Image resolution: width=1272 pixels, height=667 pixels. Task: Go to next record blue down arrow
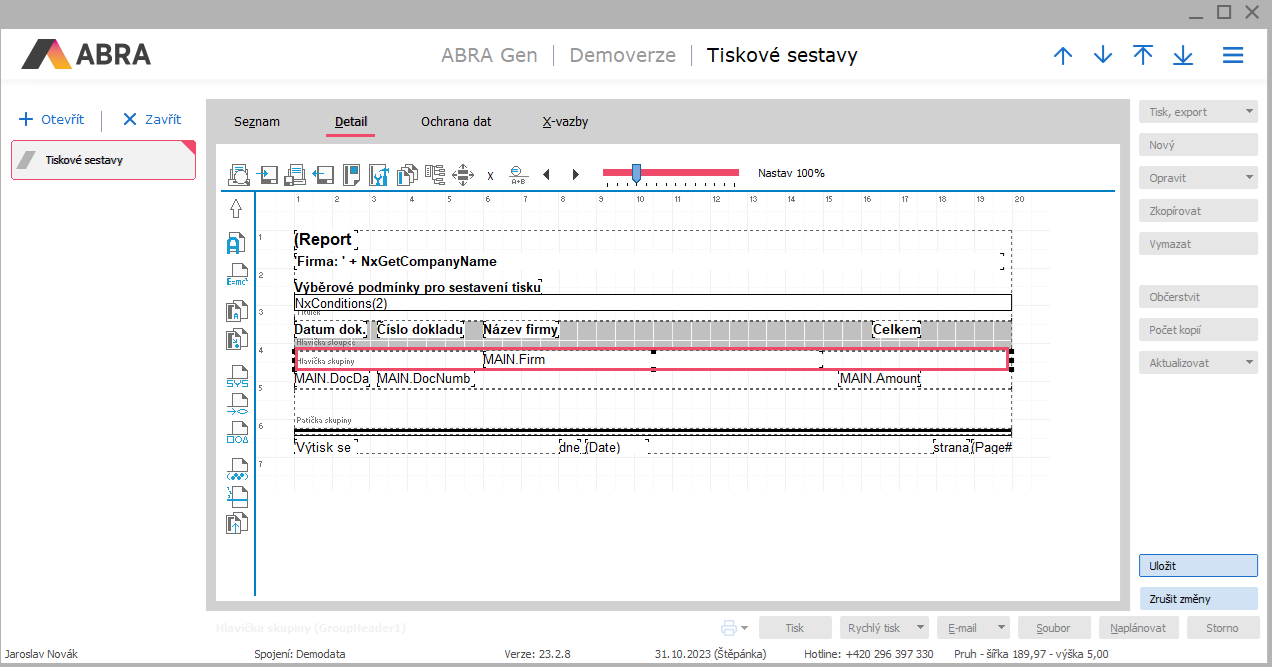pos(1103,56)
